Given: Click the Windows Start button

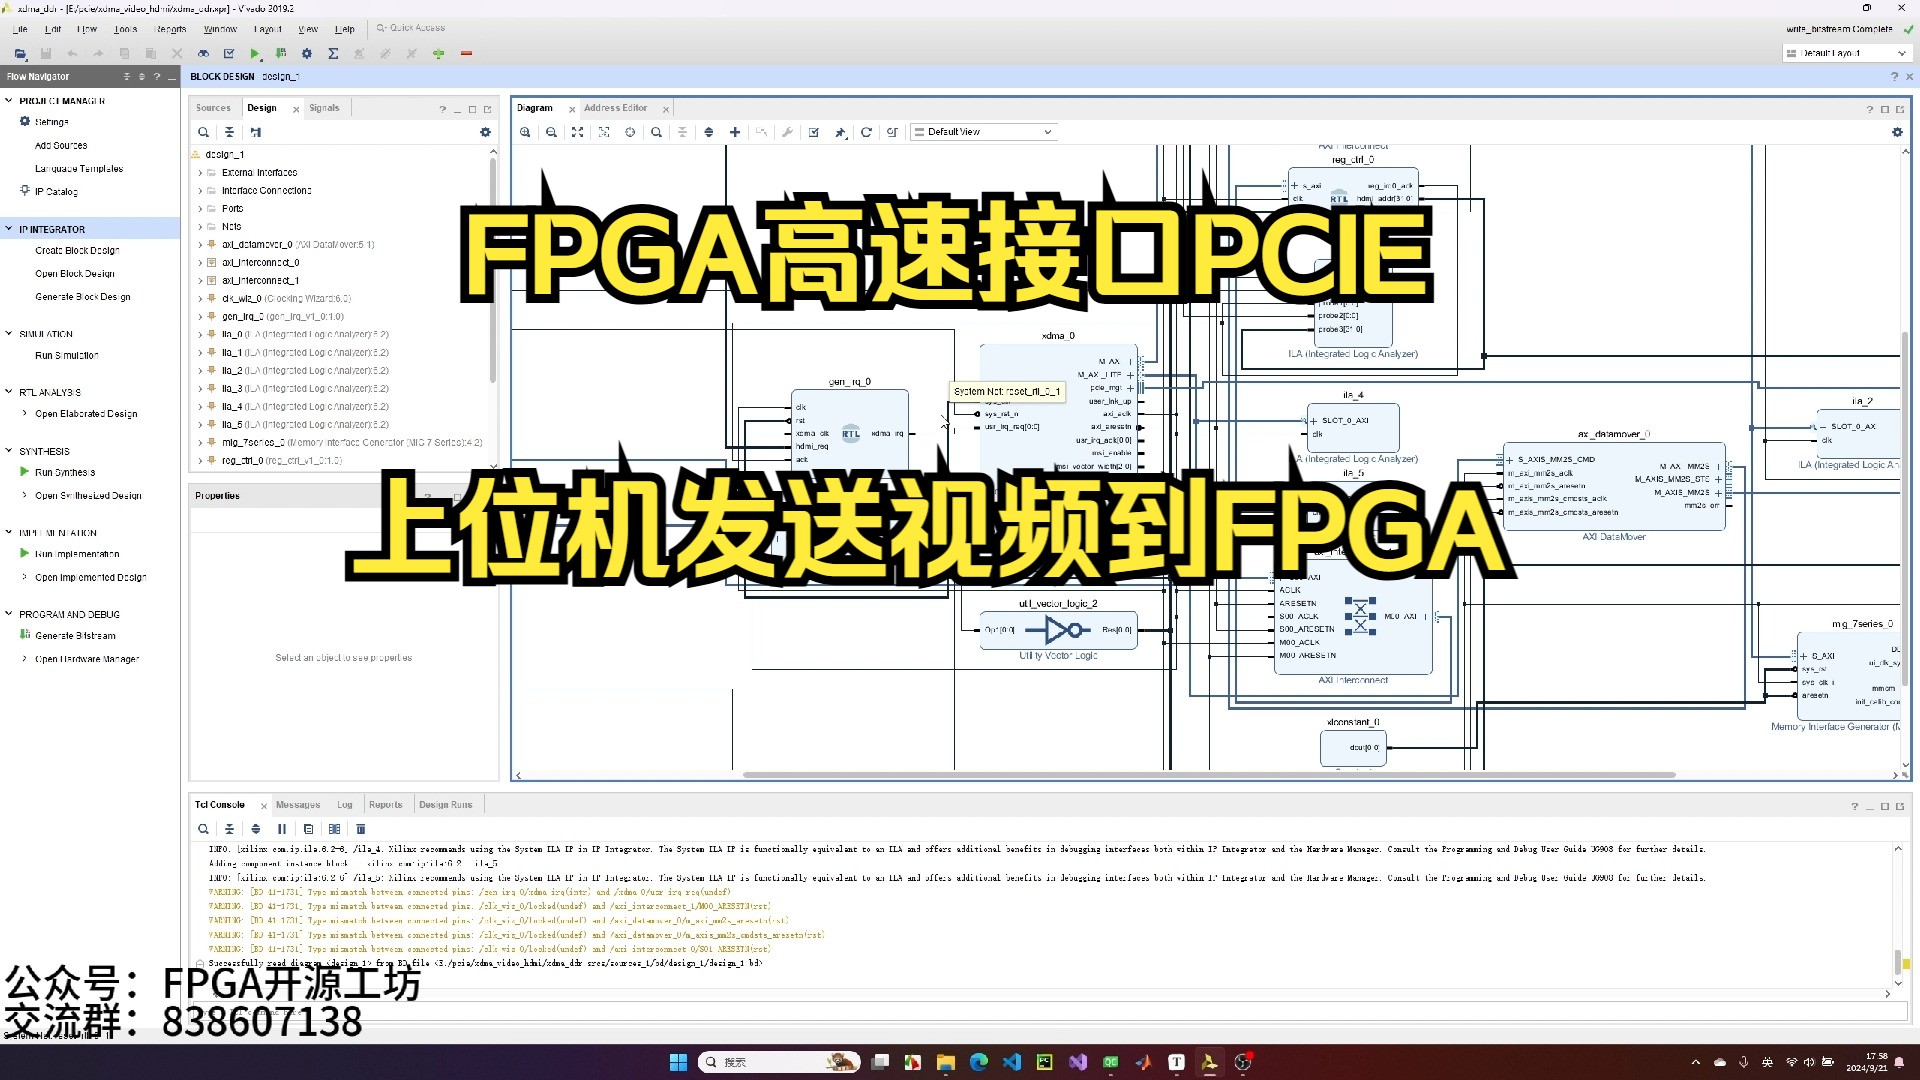Looking at the screenshot, I should pyautogui.click(x=678, y=1062).
